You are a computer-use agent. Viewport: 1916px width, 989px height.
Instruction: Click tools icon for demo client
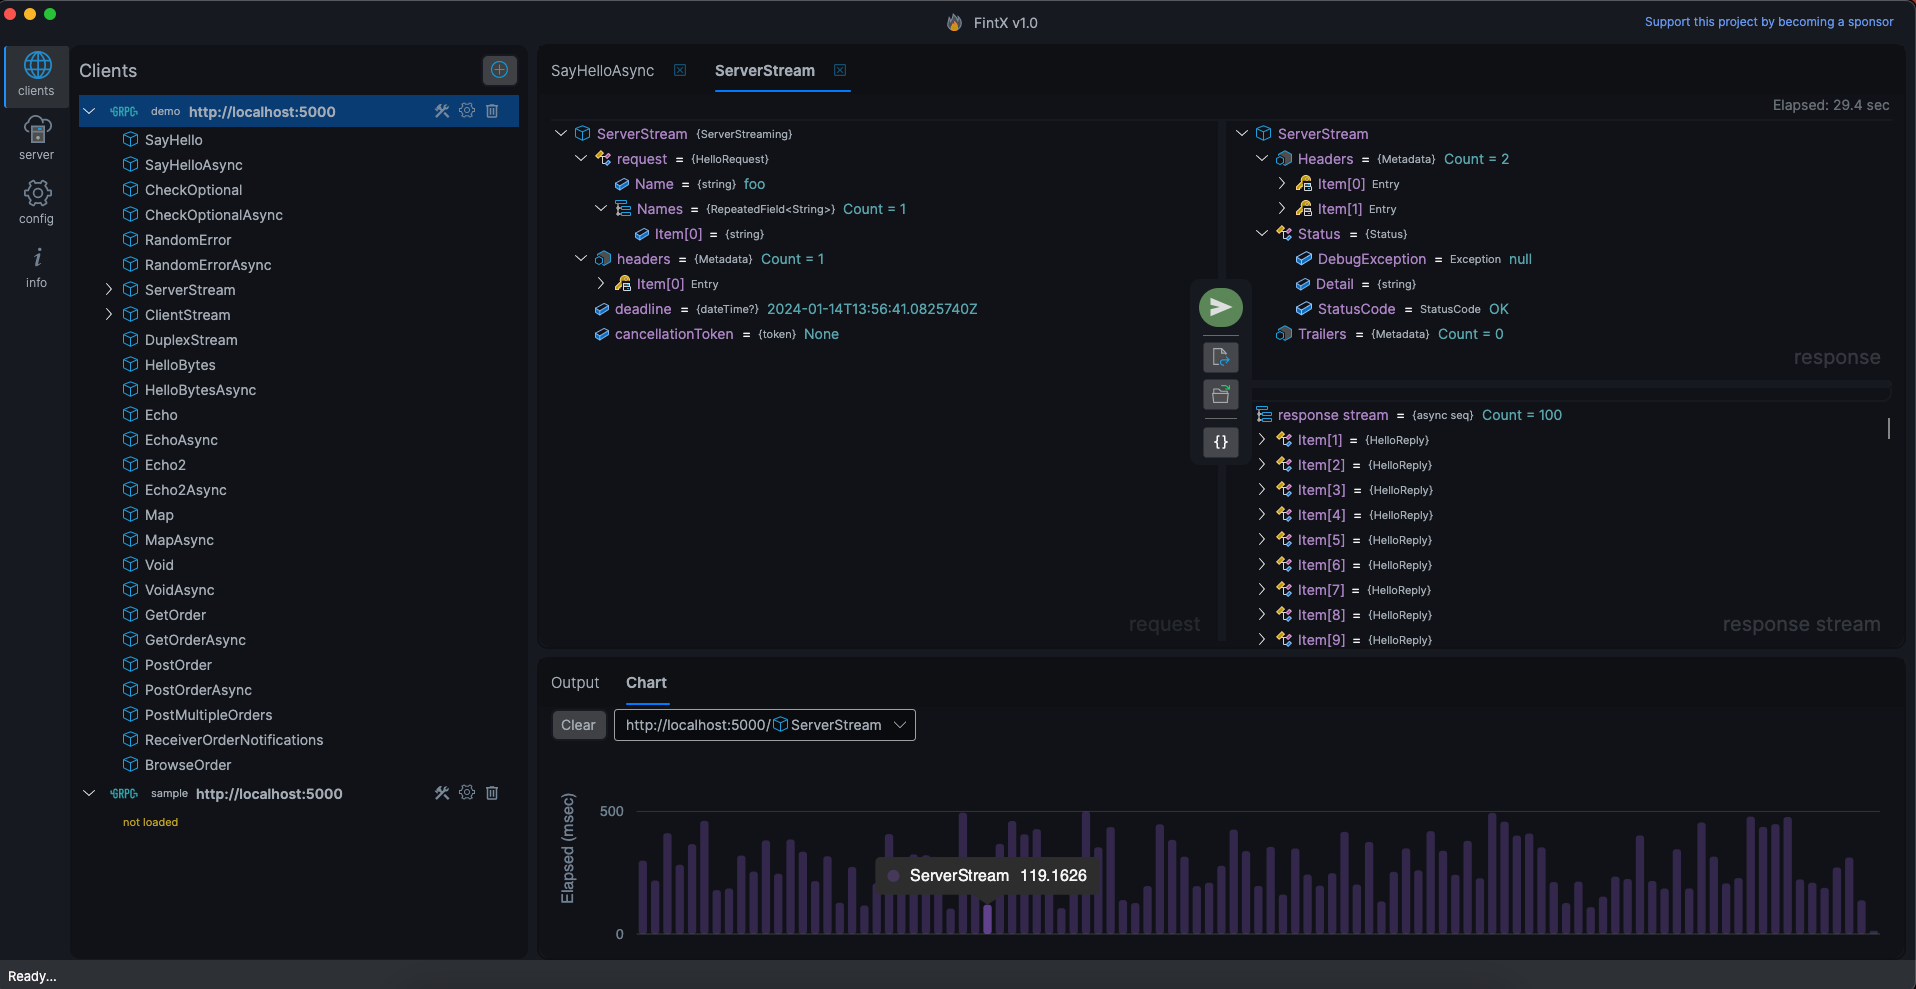point(442,111)
